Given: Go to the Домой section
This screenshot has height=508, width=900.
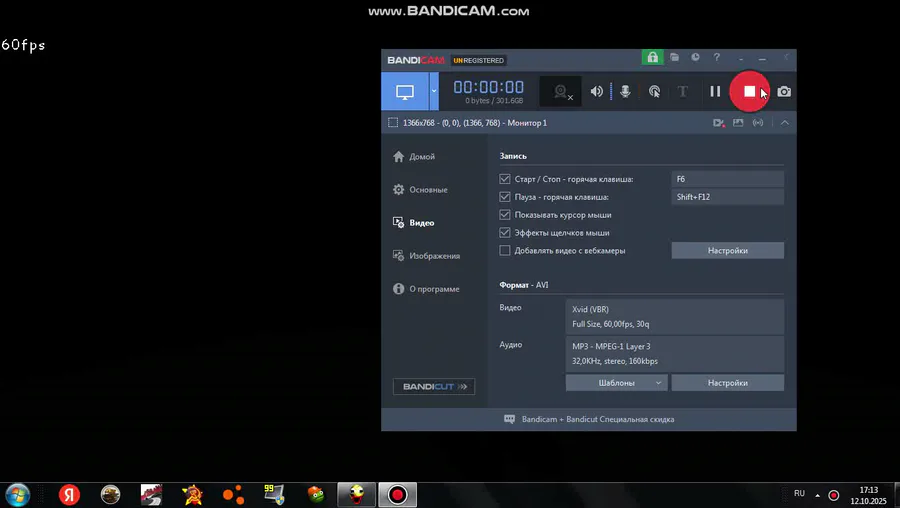Looking at the screenshot, I should click(414, 156).
